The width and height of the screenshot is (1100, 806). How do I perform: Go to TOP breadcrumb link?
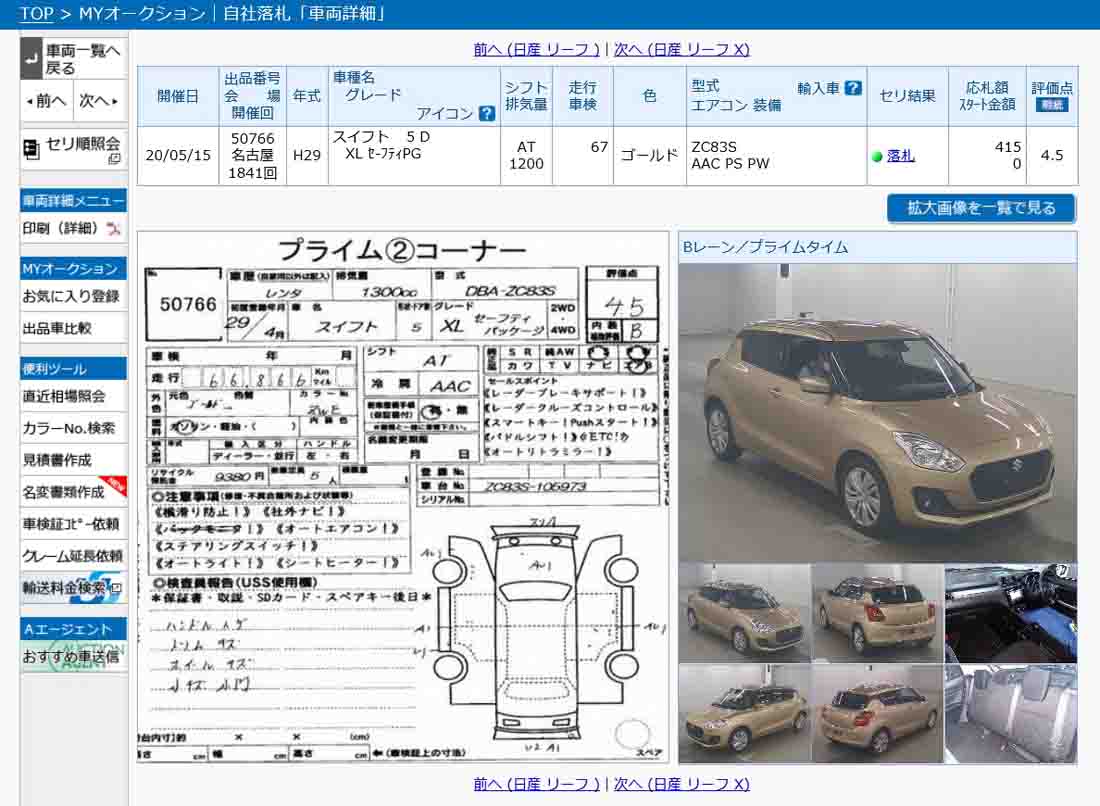tap(36, 13)
